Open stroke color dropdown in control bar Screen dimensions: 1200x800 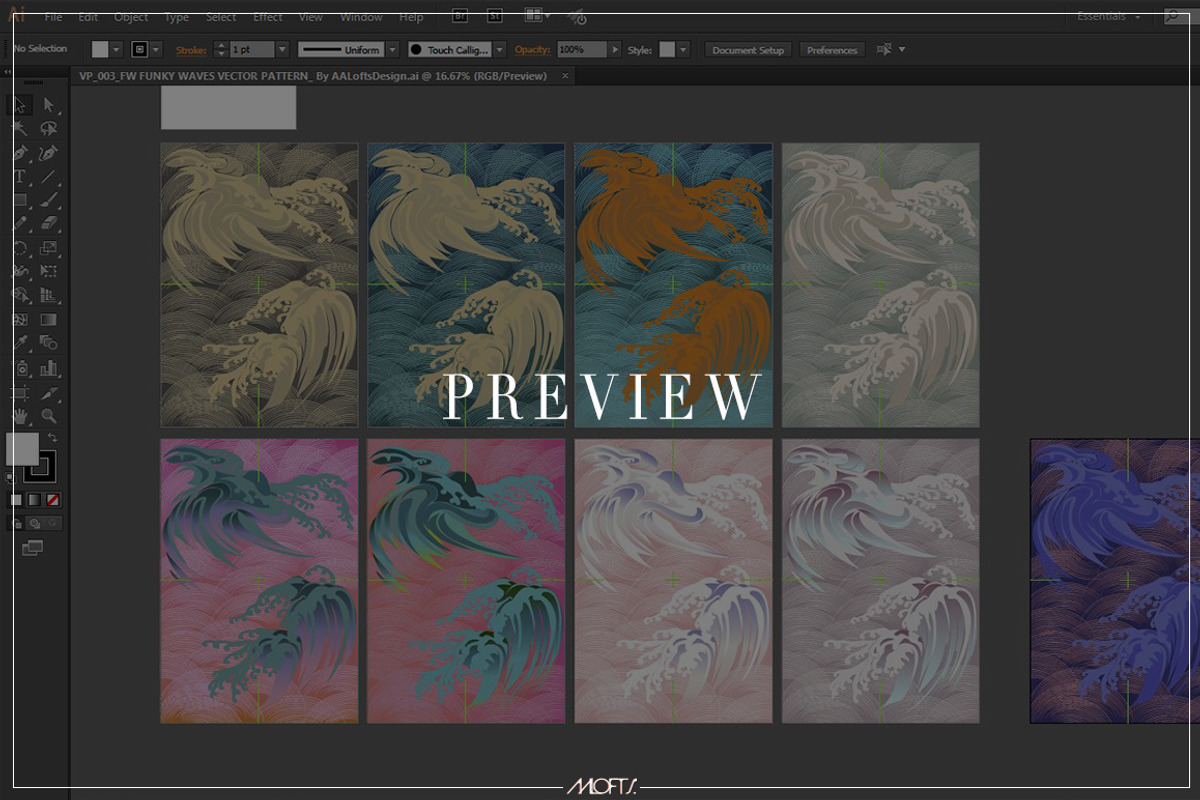157,49
